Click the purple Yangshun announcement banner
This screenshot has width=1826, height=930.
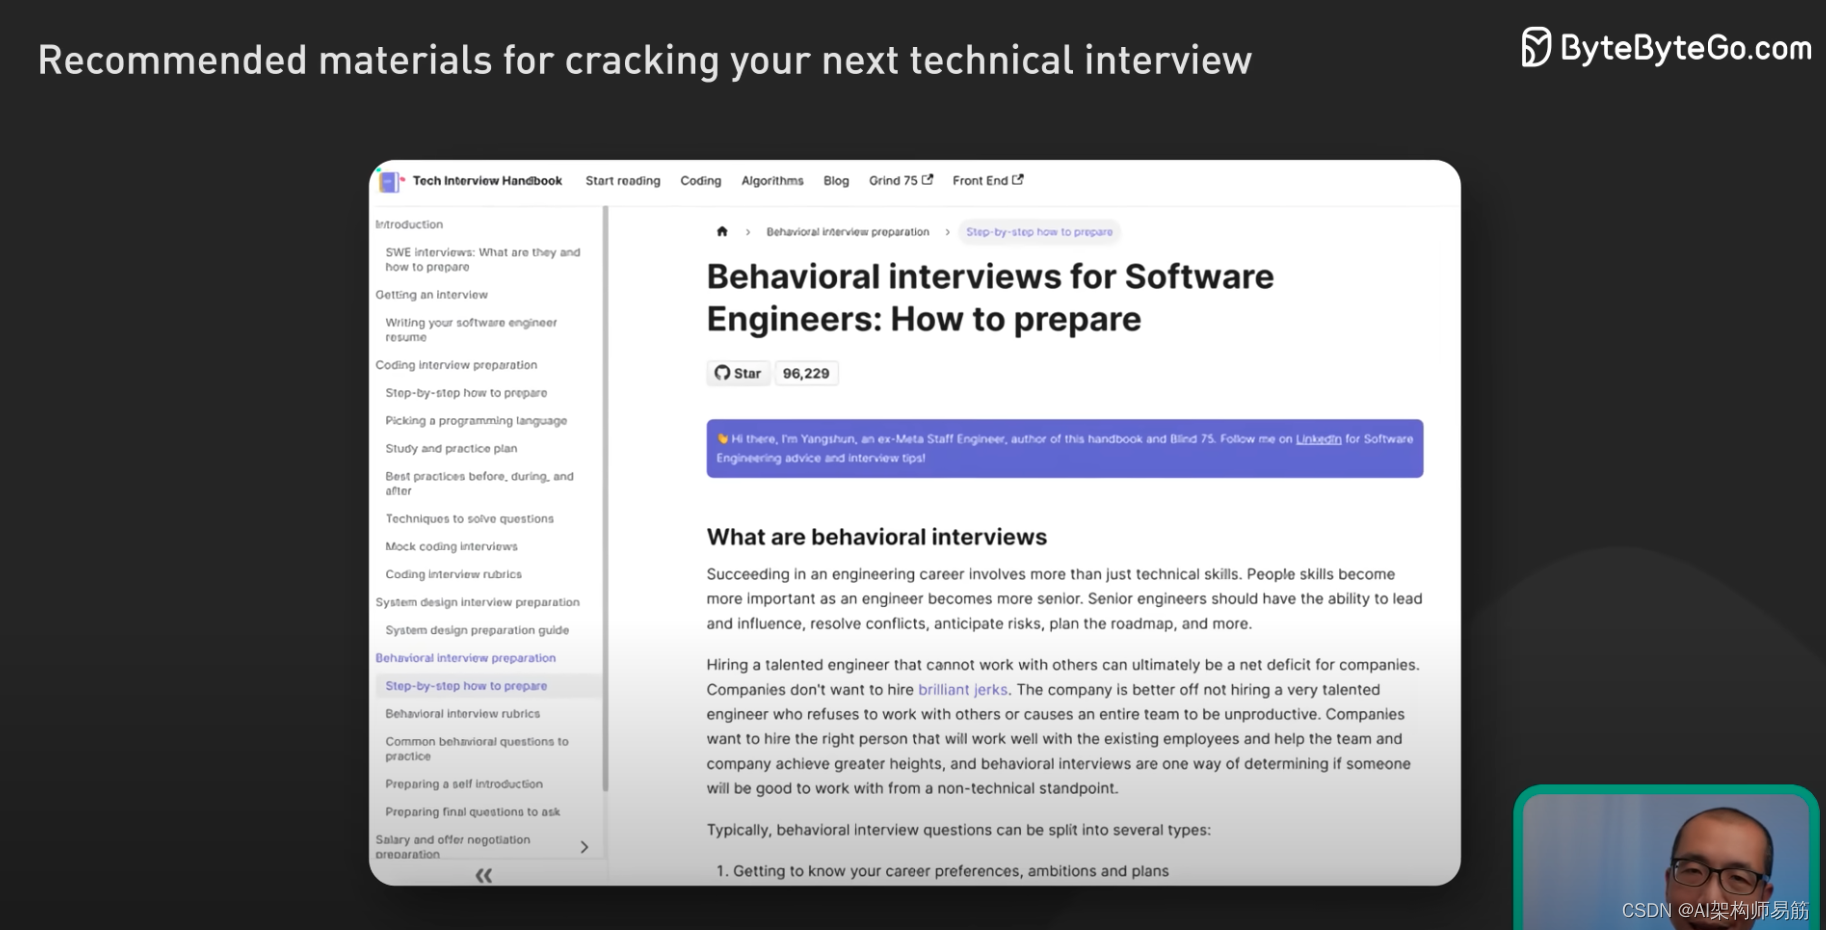click(1064, 448)
